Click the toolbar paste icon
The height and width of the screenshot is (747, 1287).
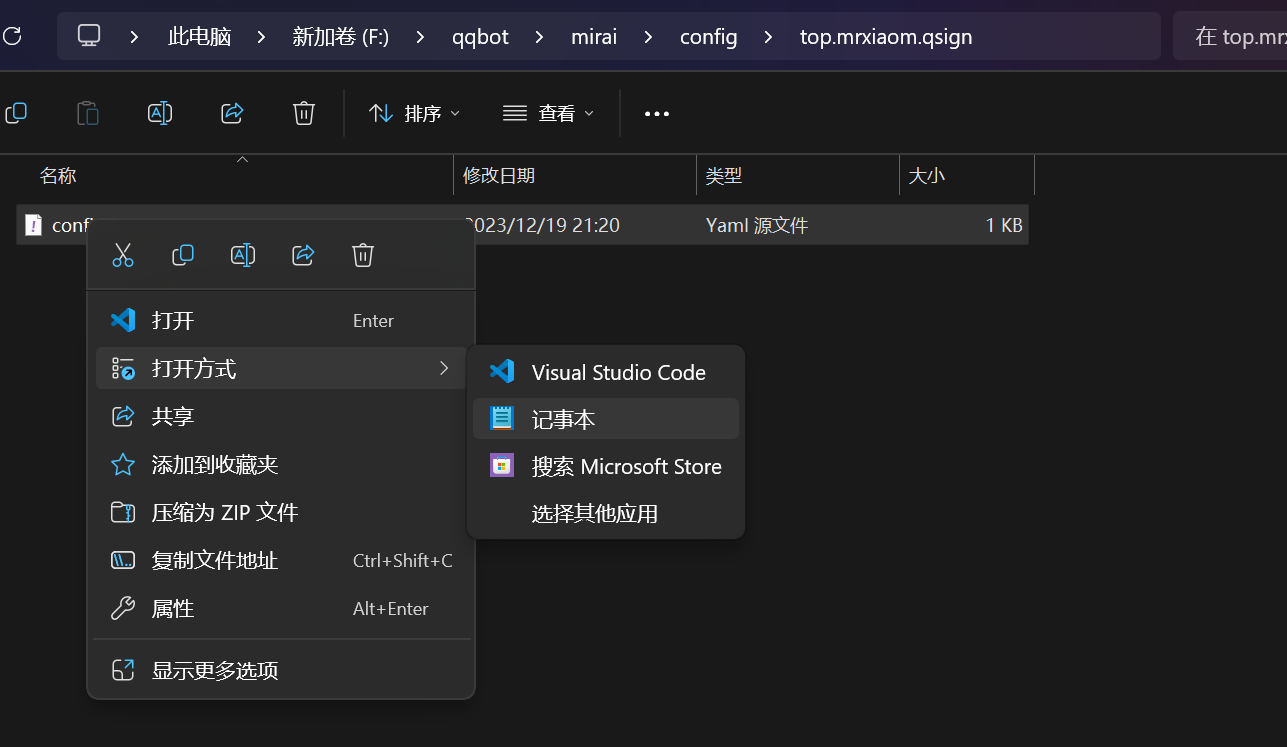[88, 113]
